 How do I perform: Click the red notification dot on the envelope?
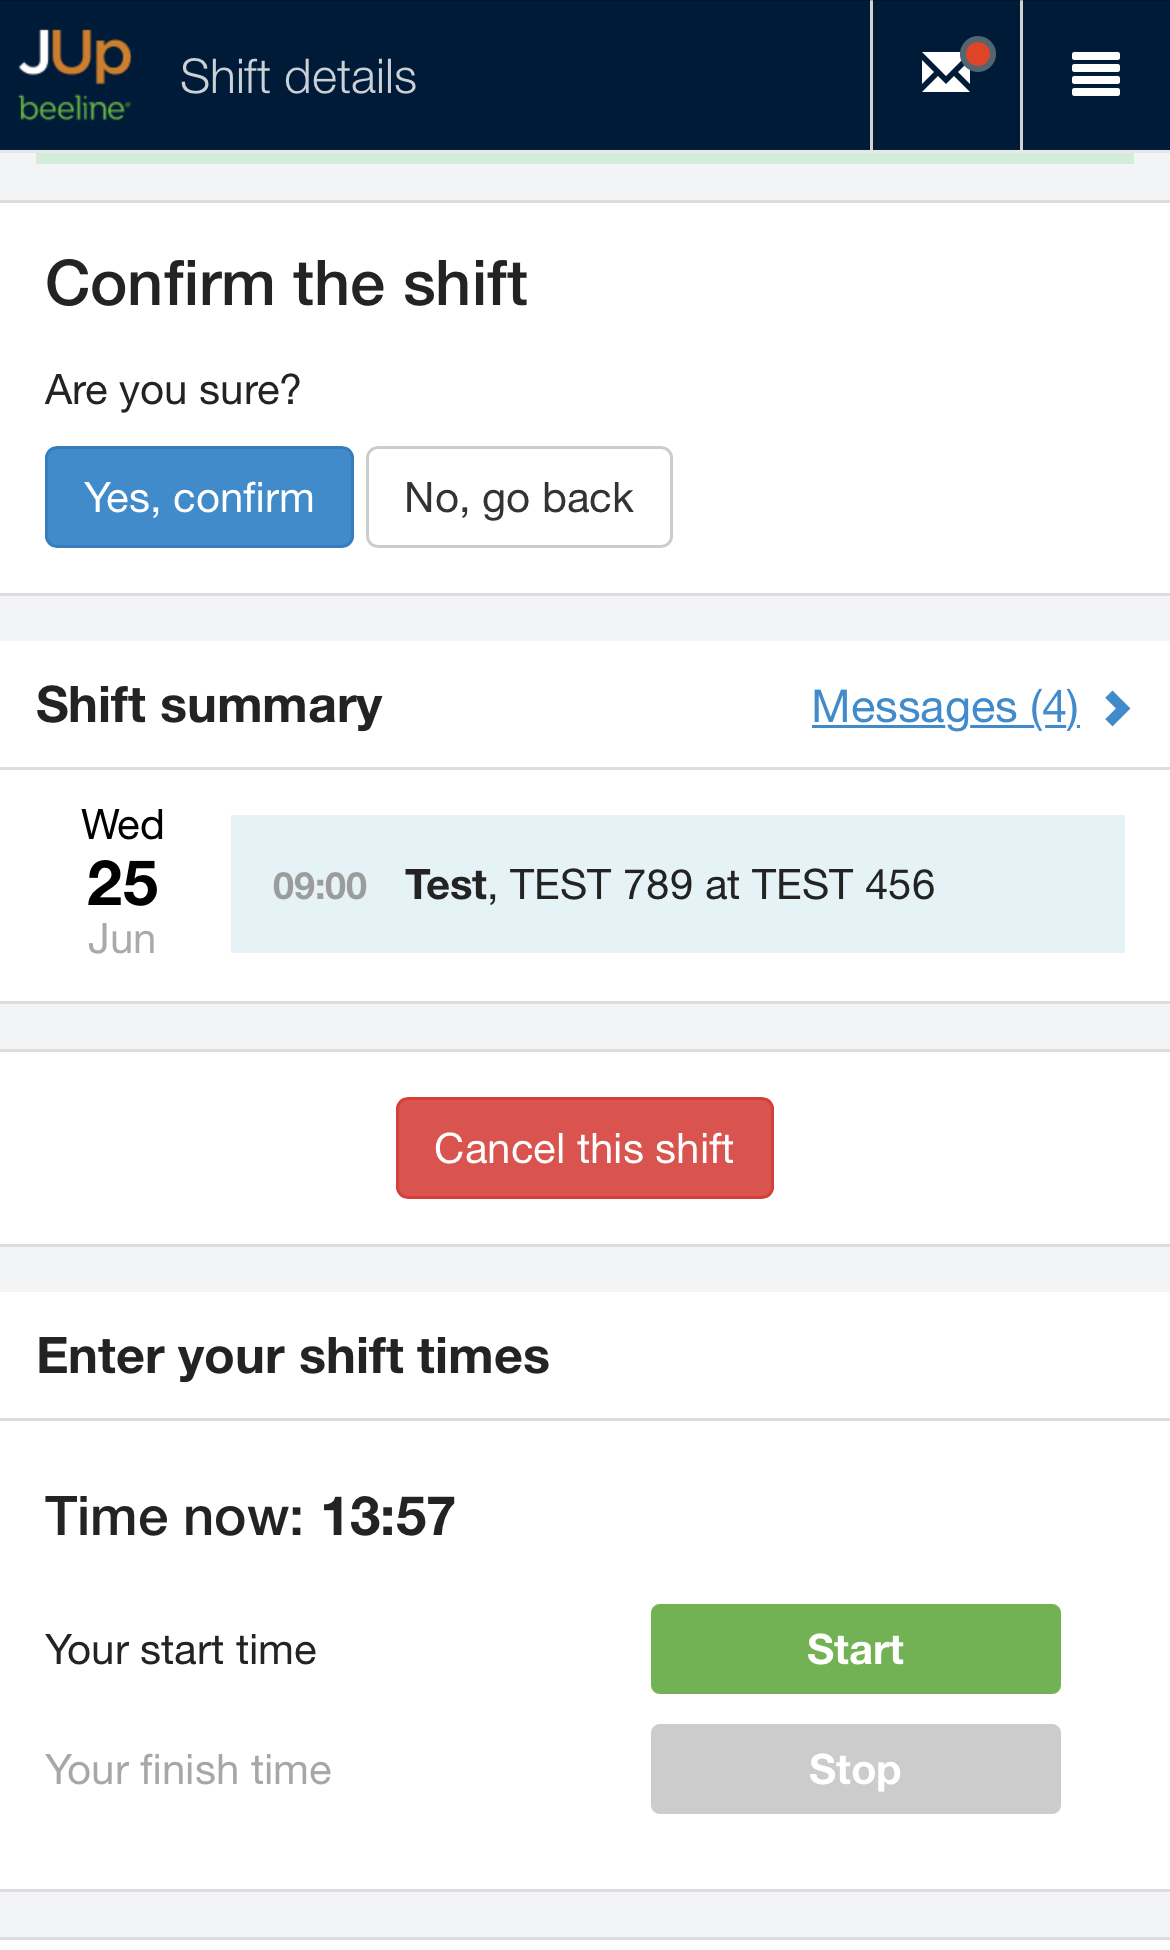tap(978, 53)
